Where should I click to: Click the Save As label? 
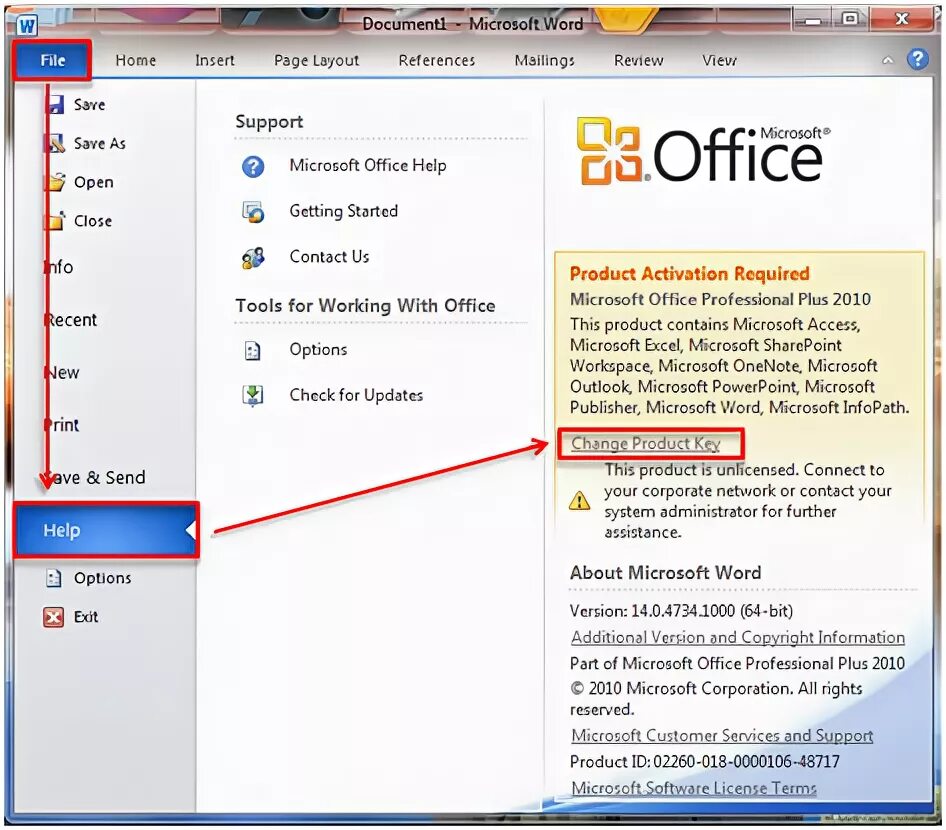click(x=100, y=144)
